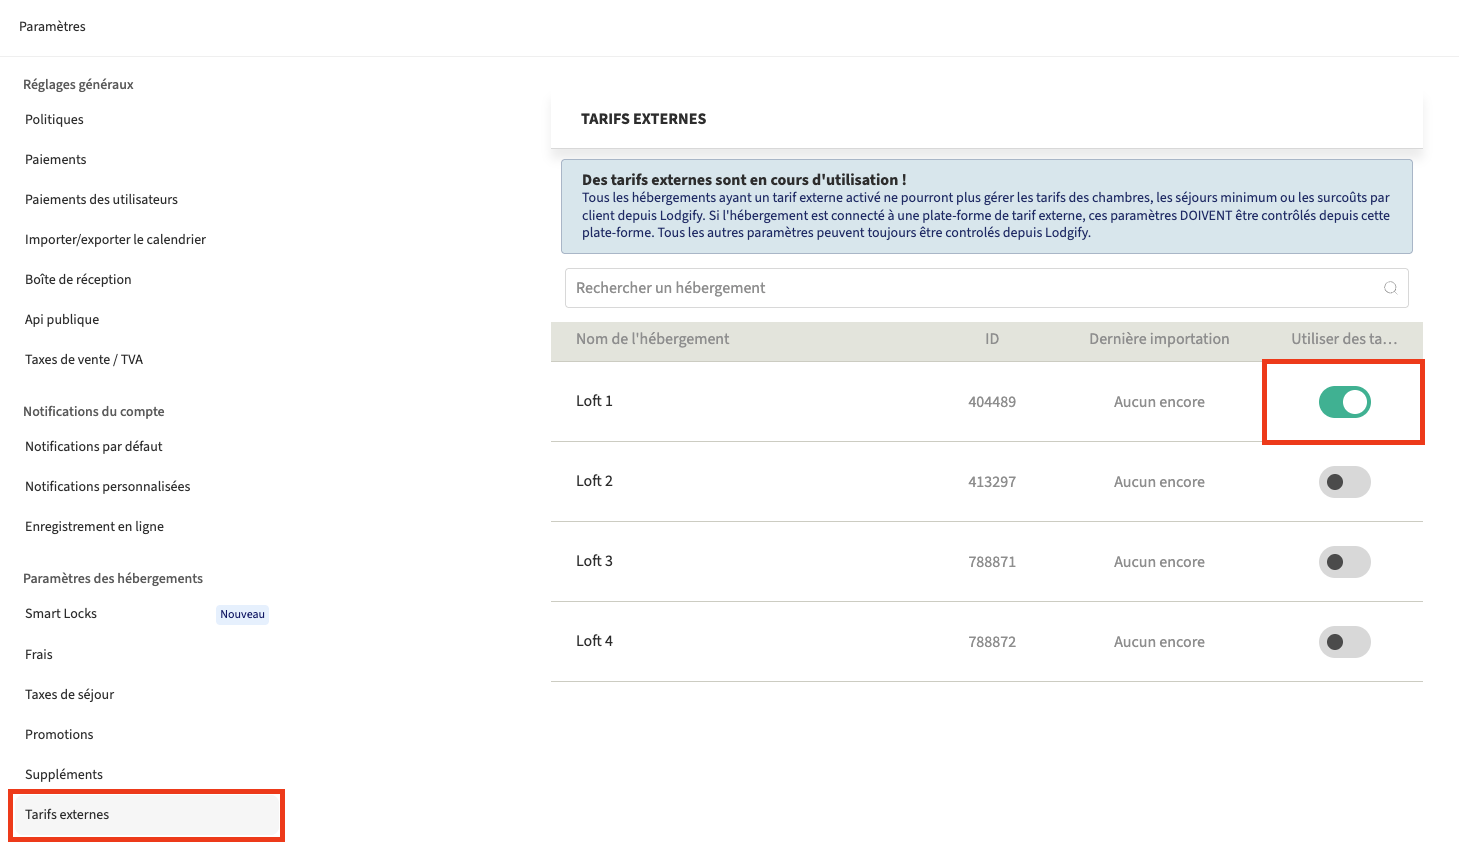This screenshot has height=856, width=1459.
Task: Select Importer/exporter le calendrier
Action: pos(115,239)
